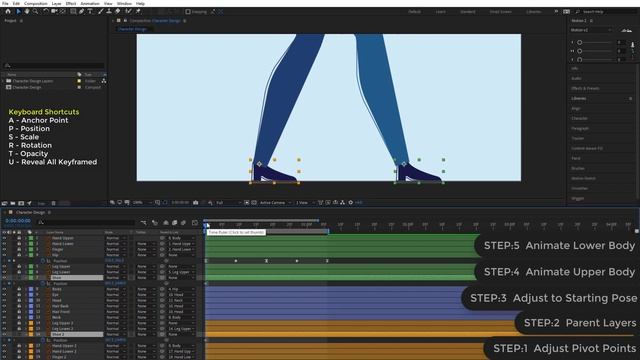640x360 pixels.
Task: Click the trash icon in Project panel
Action: click(x=53, y=203)
